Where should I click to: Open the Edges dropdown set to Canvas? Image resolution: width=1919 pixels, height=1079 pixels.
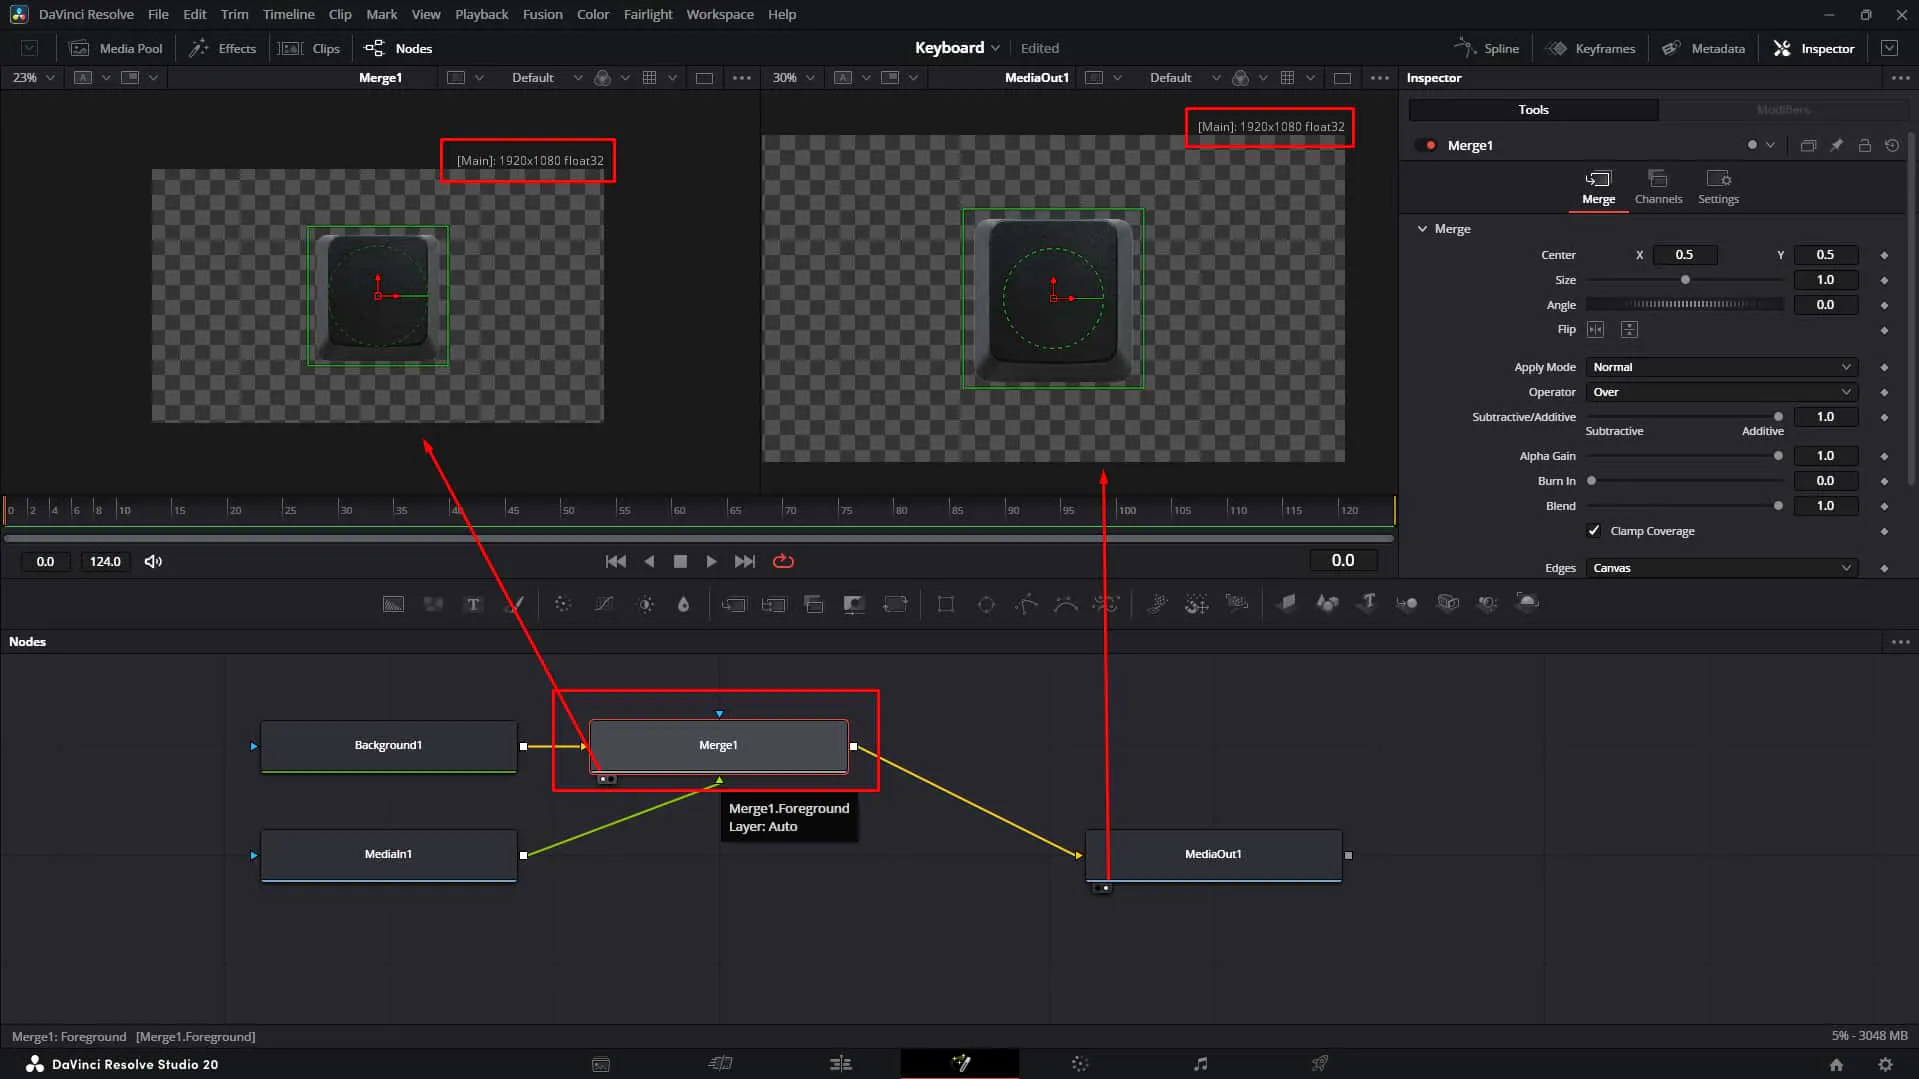1721,568
